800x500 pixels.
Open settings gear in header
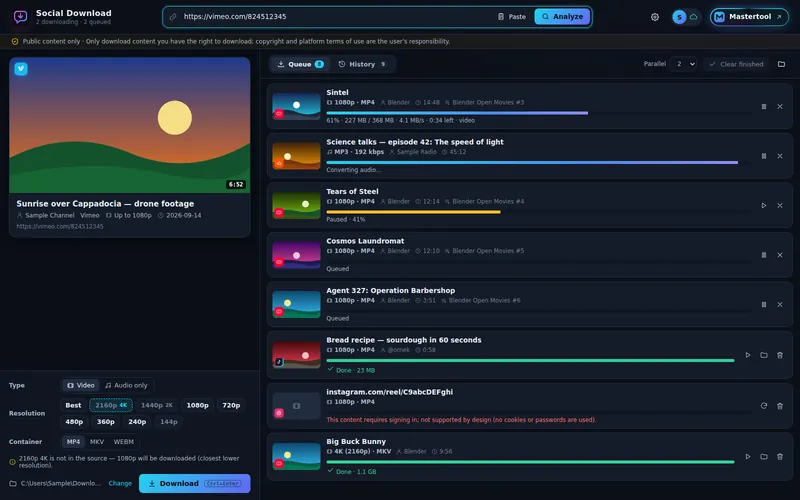[655, 17]
